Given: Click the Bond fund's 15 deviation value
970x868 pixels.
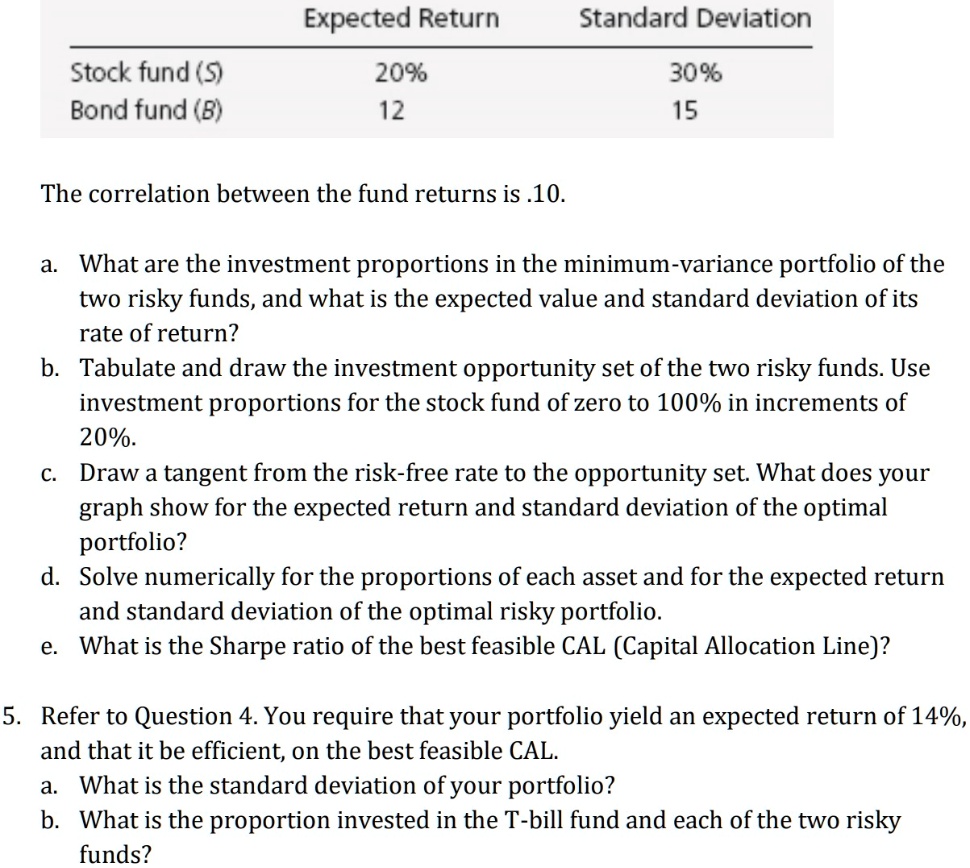Looking at the screenshot, I should (x=684, y=111).
